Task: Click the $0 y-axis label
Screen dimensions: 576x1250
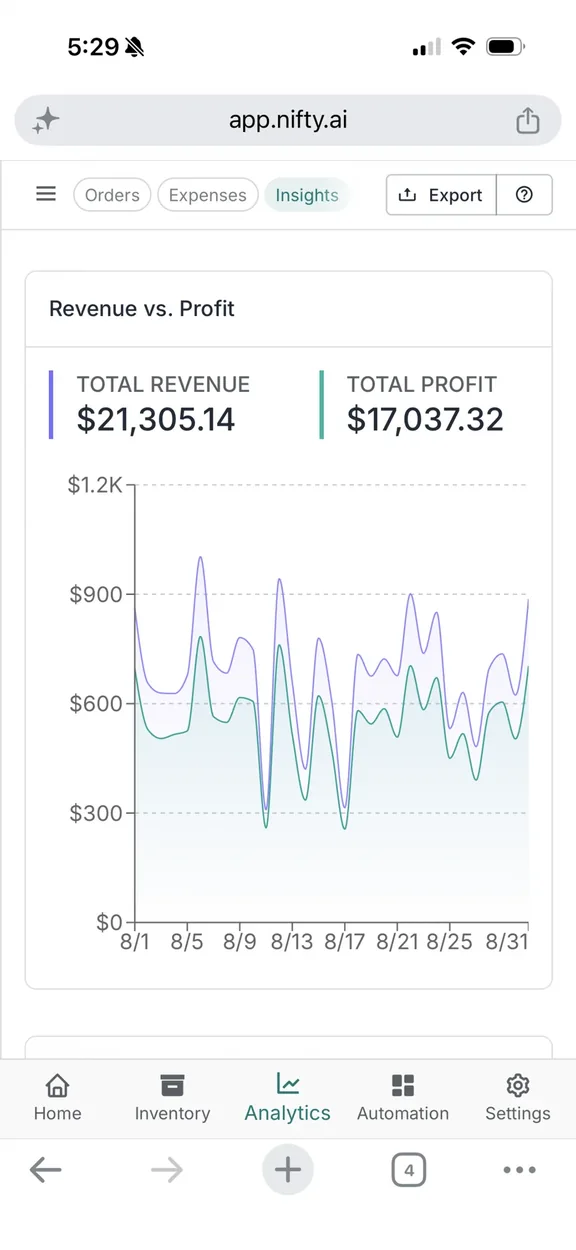Action: (x=109, y=922)
